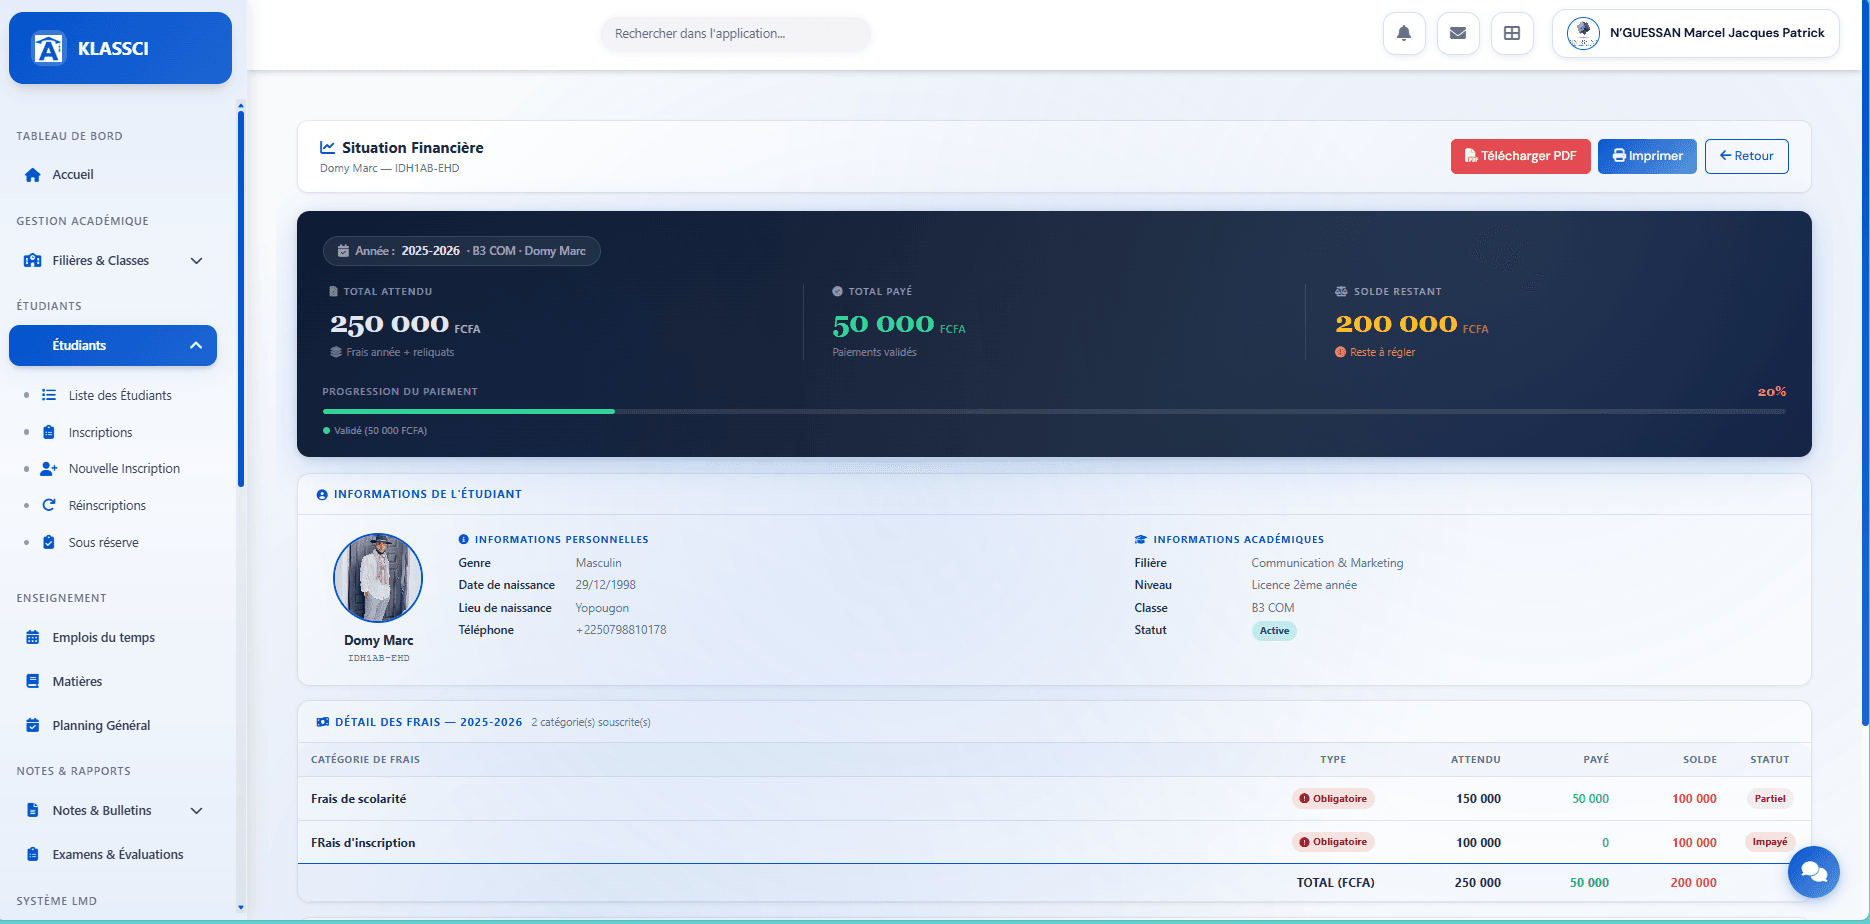The image size is (1870, 924).
Task: Click the FRais d'inscription row label
Action: 363,843
